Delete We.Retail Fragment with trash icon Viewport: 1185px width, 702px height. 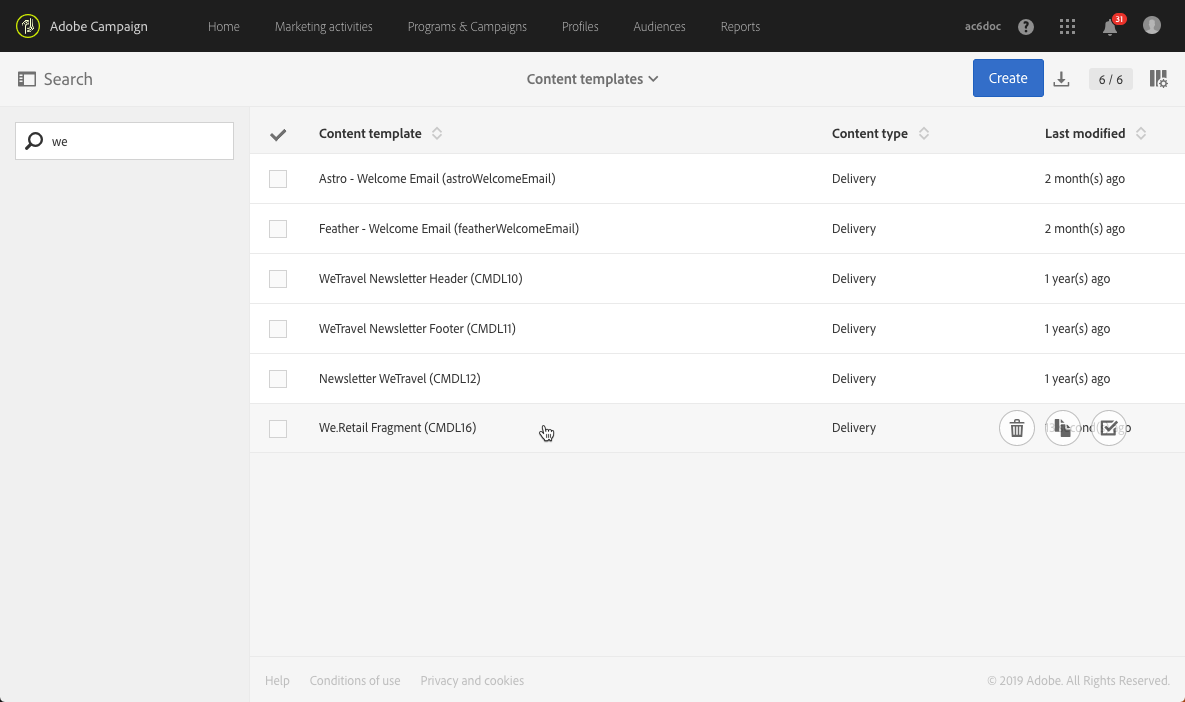[1016, 428]
